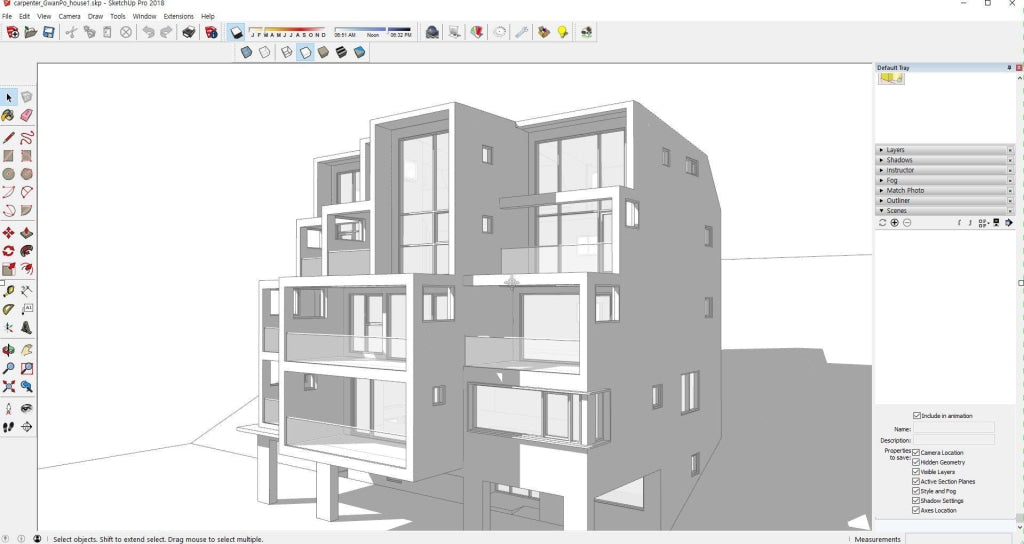Uncheck Include in animation
The height and width of the screenshot is (544, 1024).
[x=917, y=415]
